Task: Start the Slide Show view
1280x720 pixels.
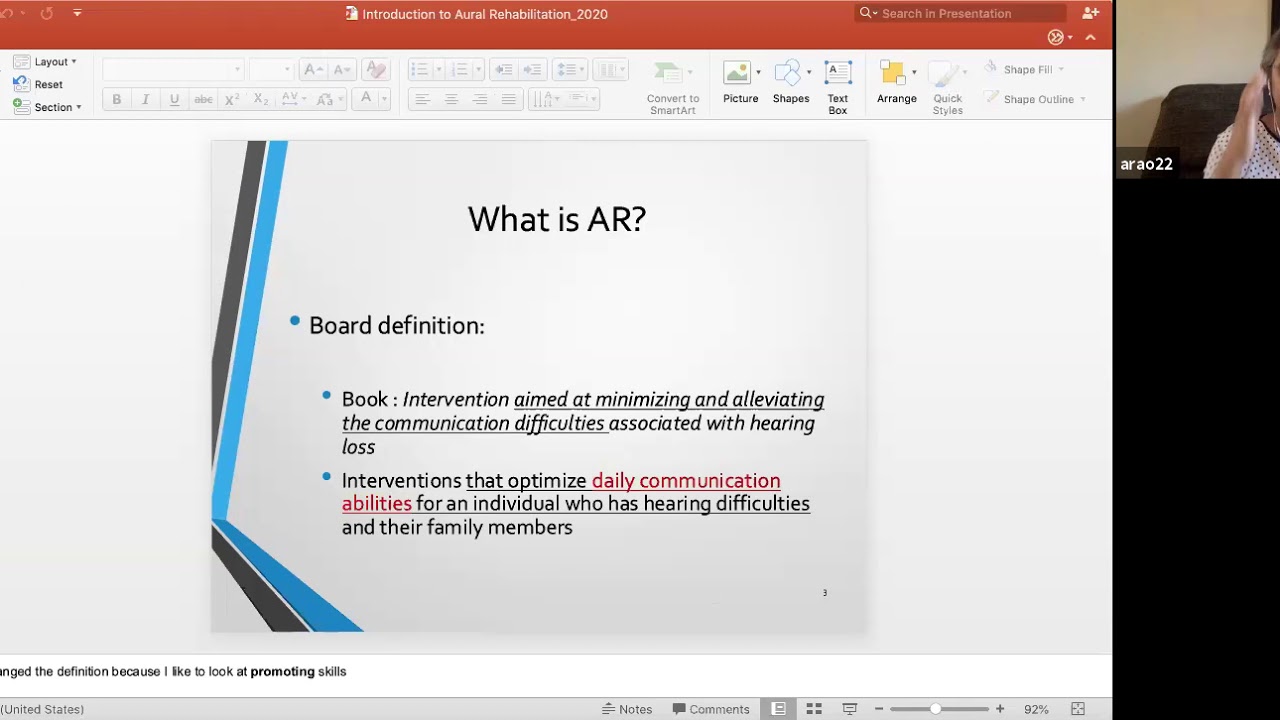Action: point(850,709)
